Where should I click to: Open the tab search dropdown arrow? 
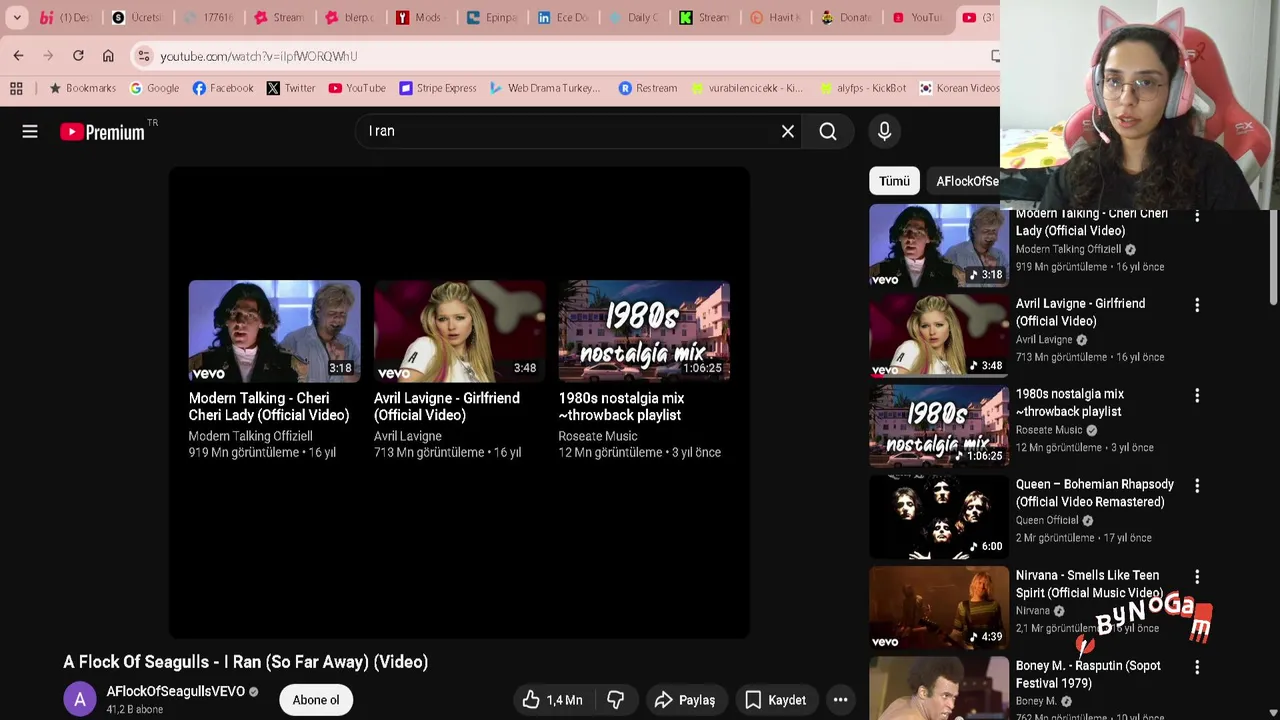pos(17,17)
